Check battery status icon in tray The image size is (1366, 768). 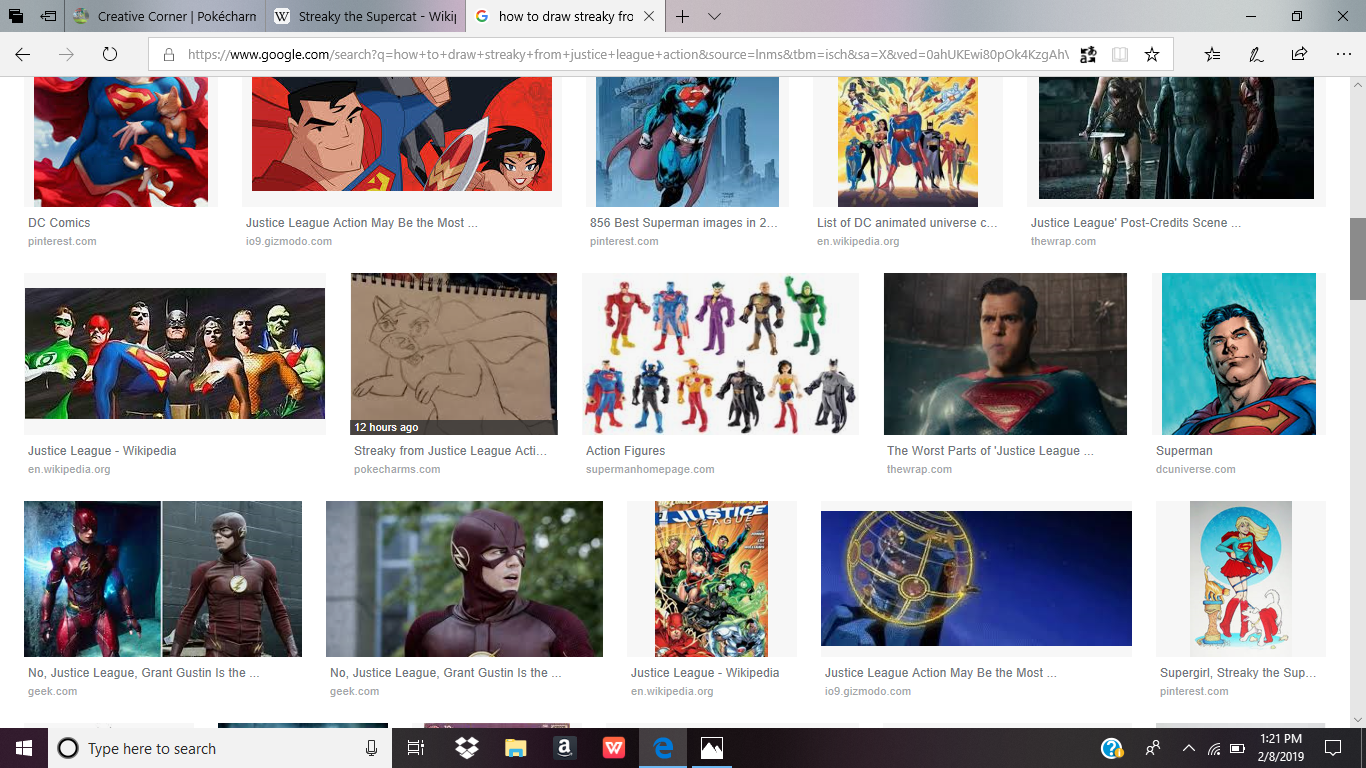(x=1237, y=748)
